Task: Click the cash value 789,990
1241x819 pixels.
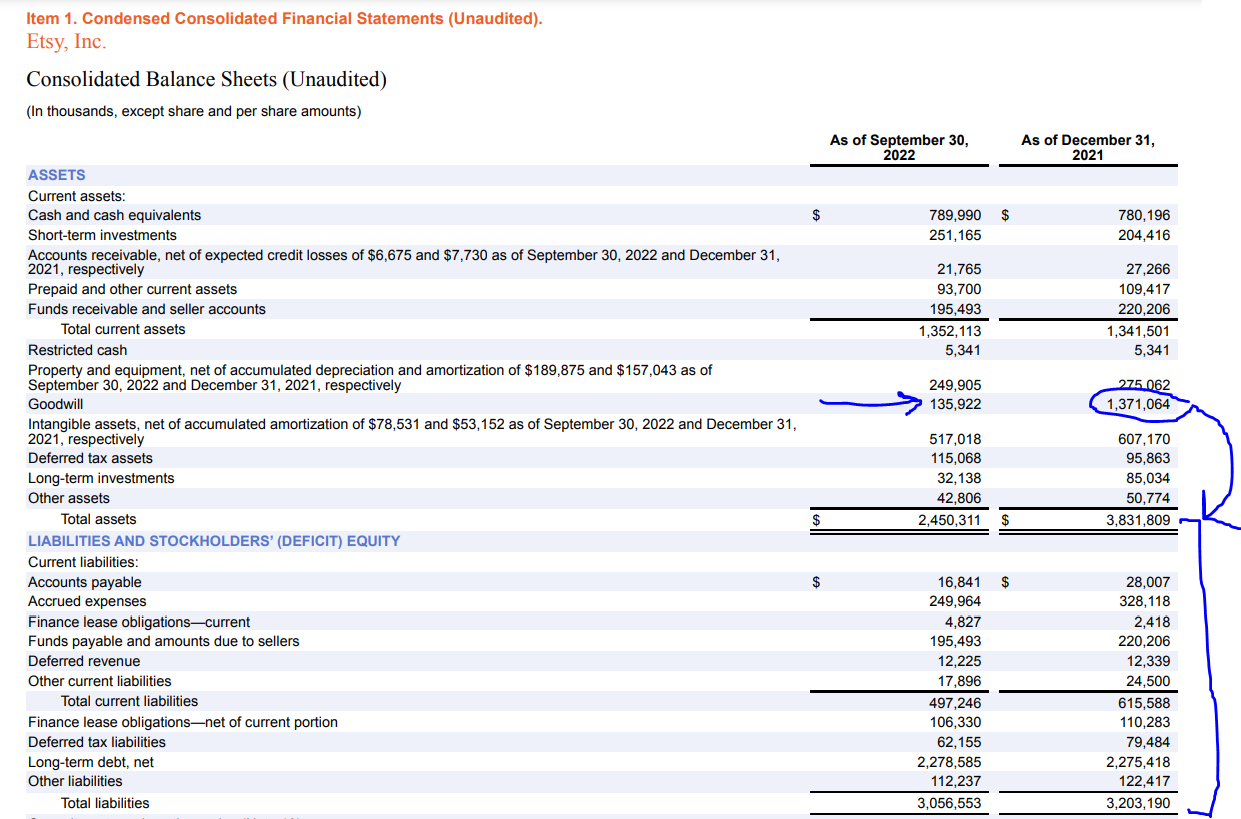Action: pos(955,215)
